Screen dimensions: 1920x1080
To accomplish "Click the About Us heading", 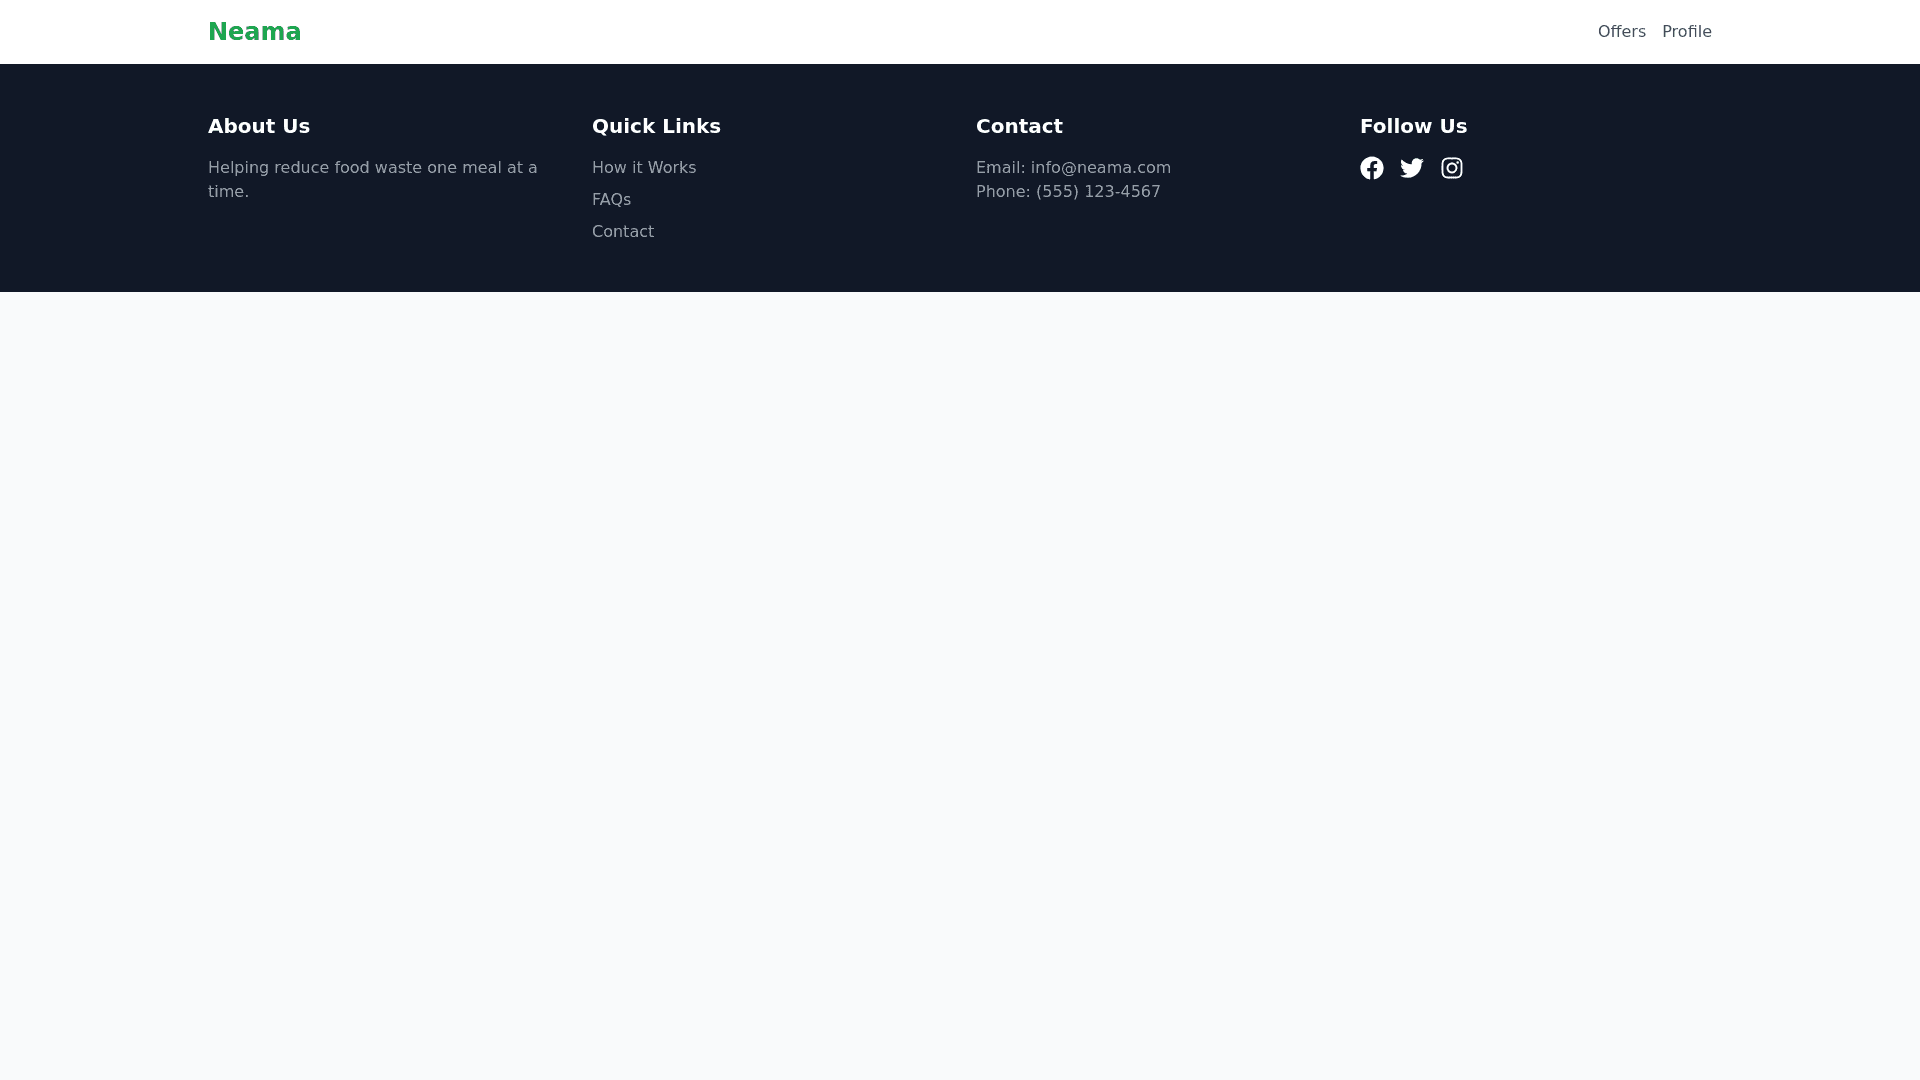I will coord(259,126).
